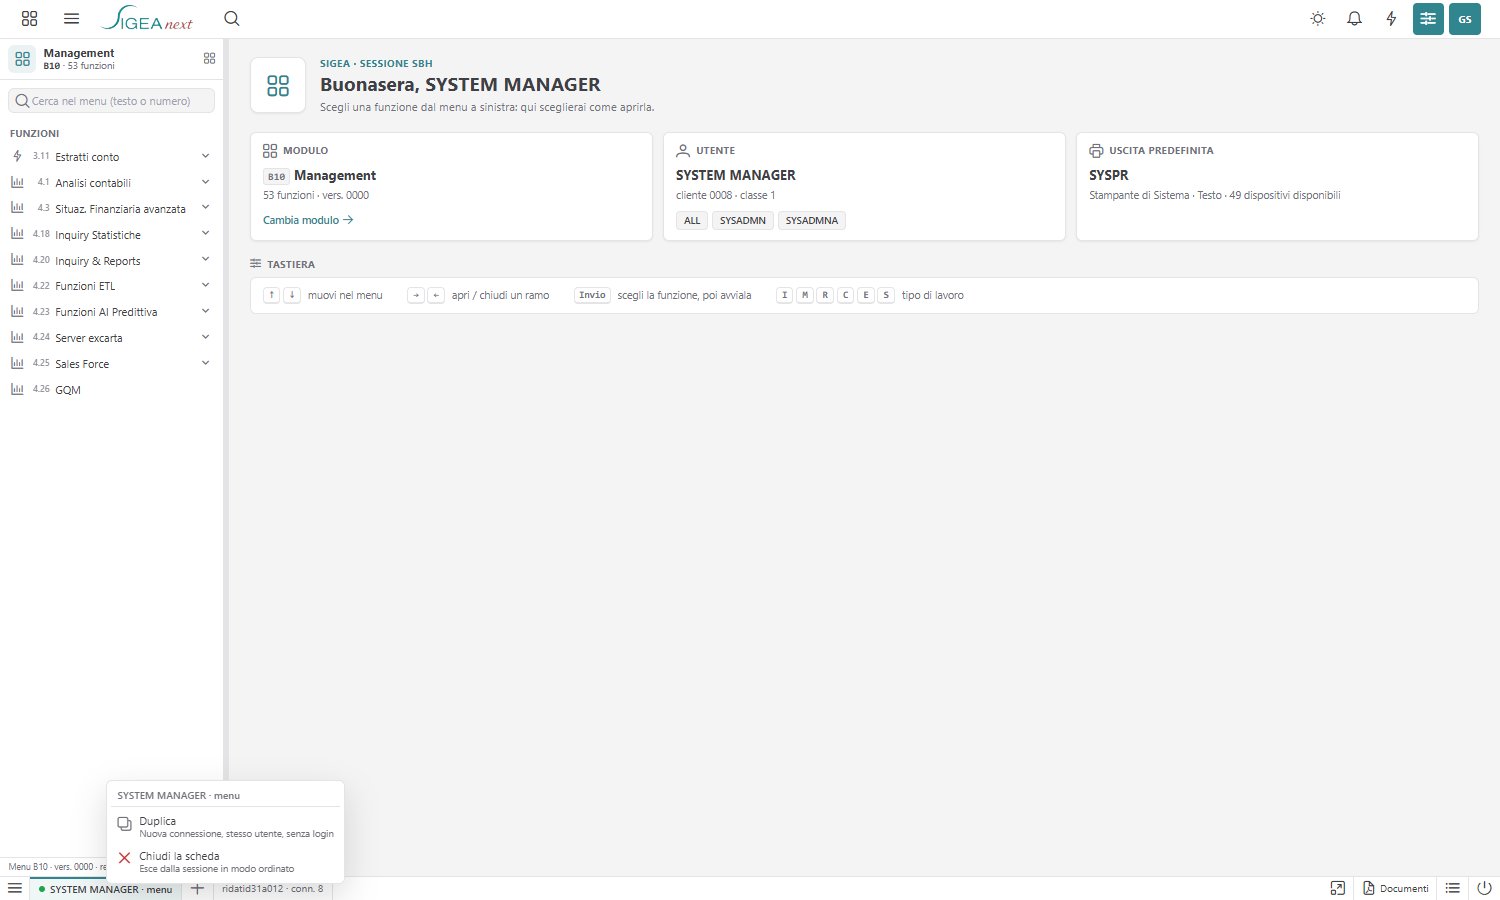Click the SYSADMNA profile tag
Image resolution: width=1500 pixels, height=900 pixels.
(x=812, y=221)
